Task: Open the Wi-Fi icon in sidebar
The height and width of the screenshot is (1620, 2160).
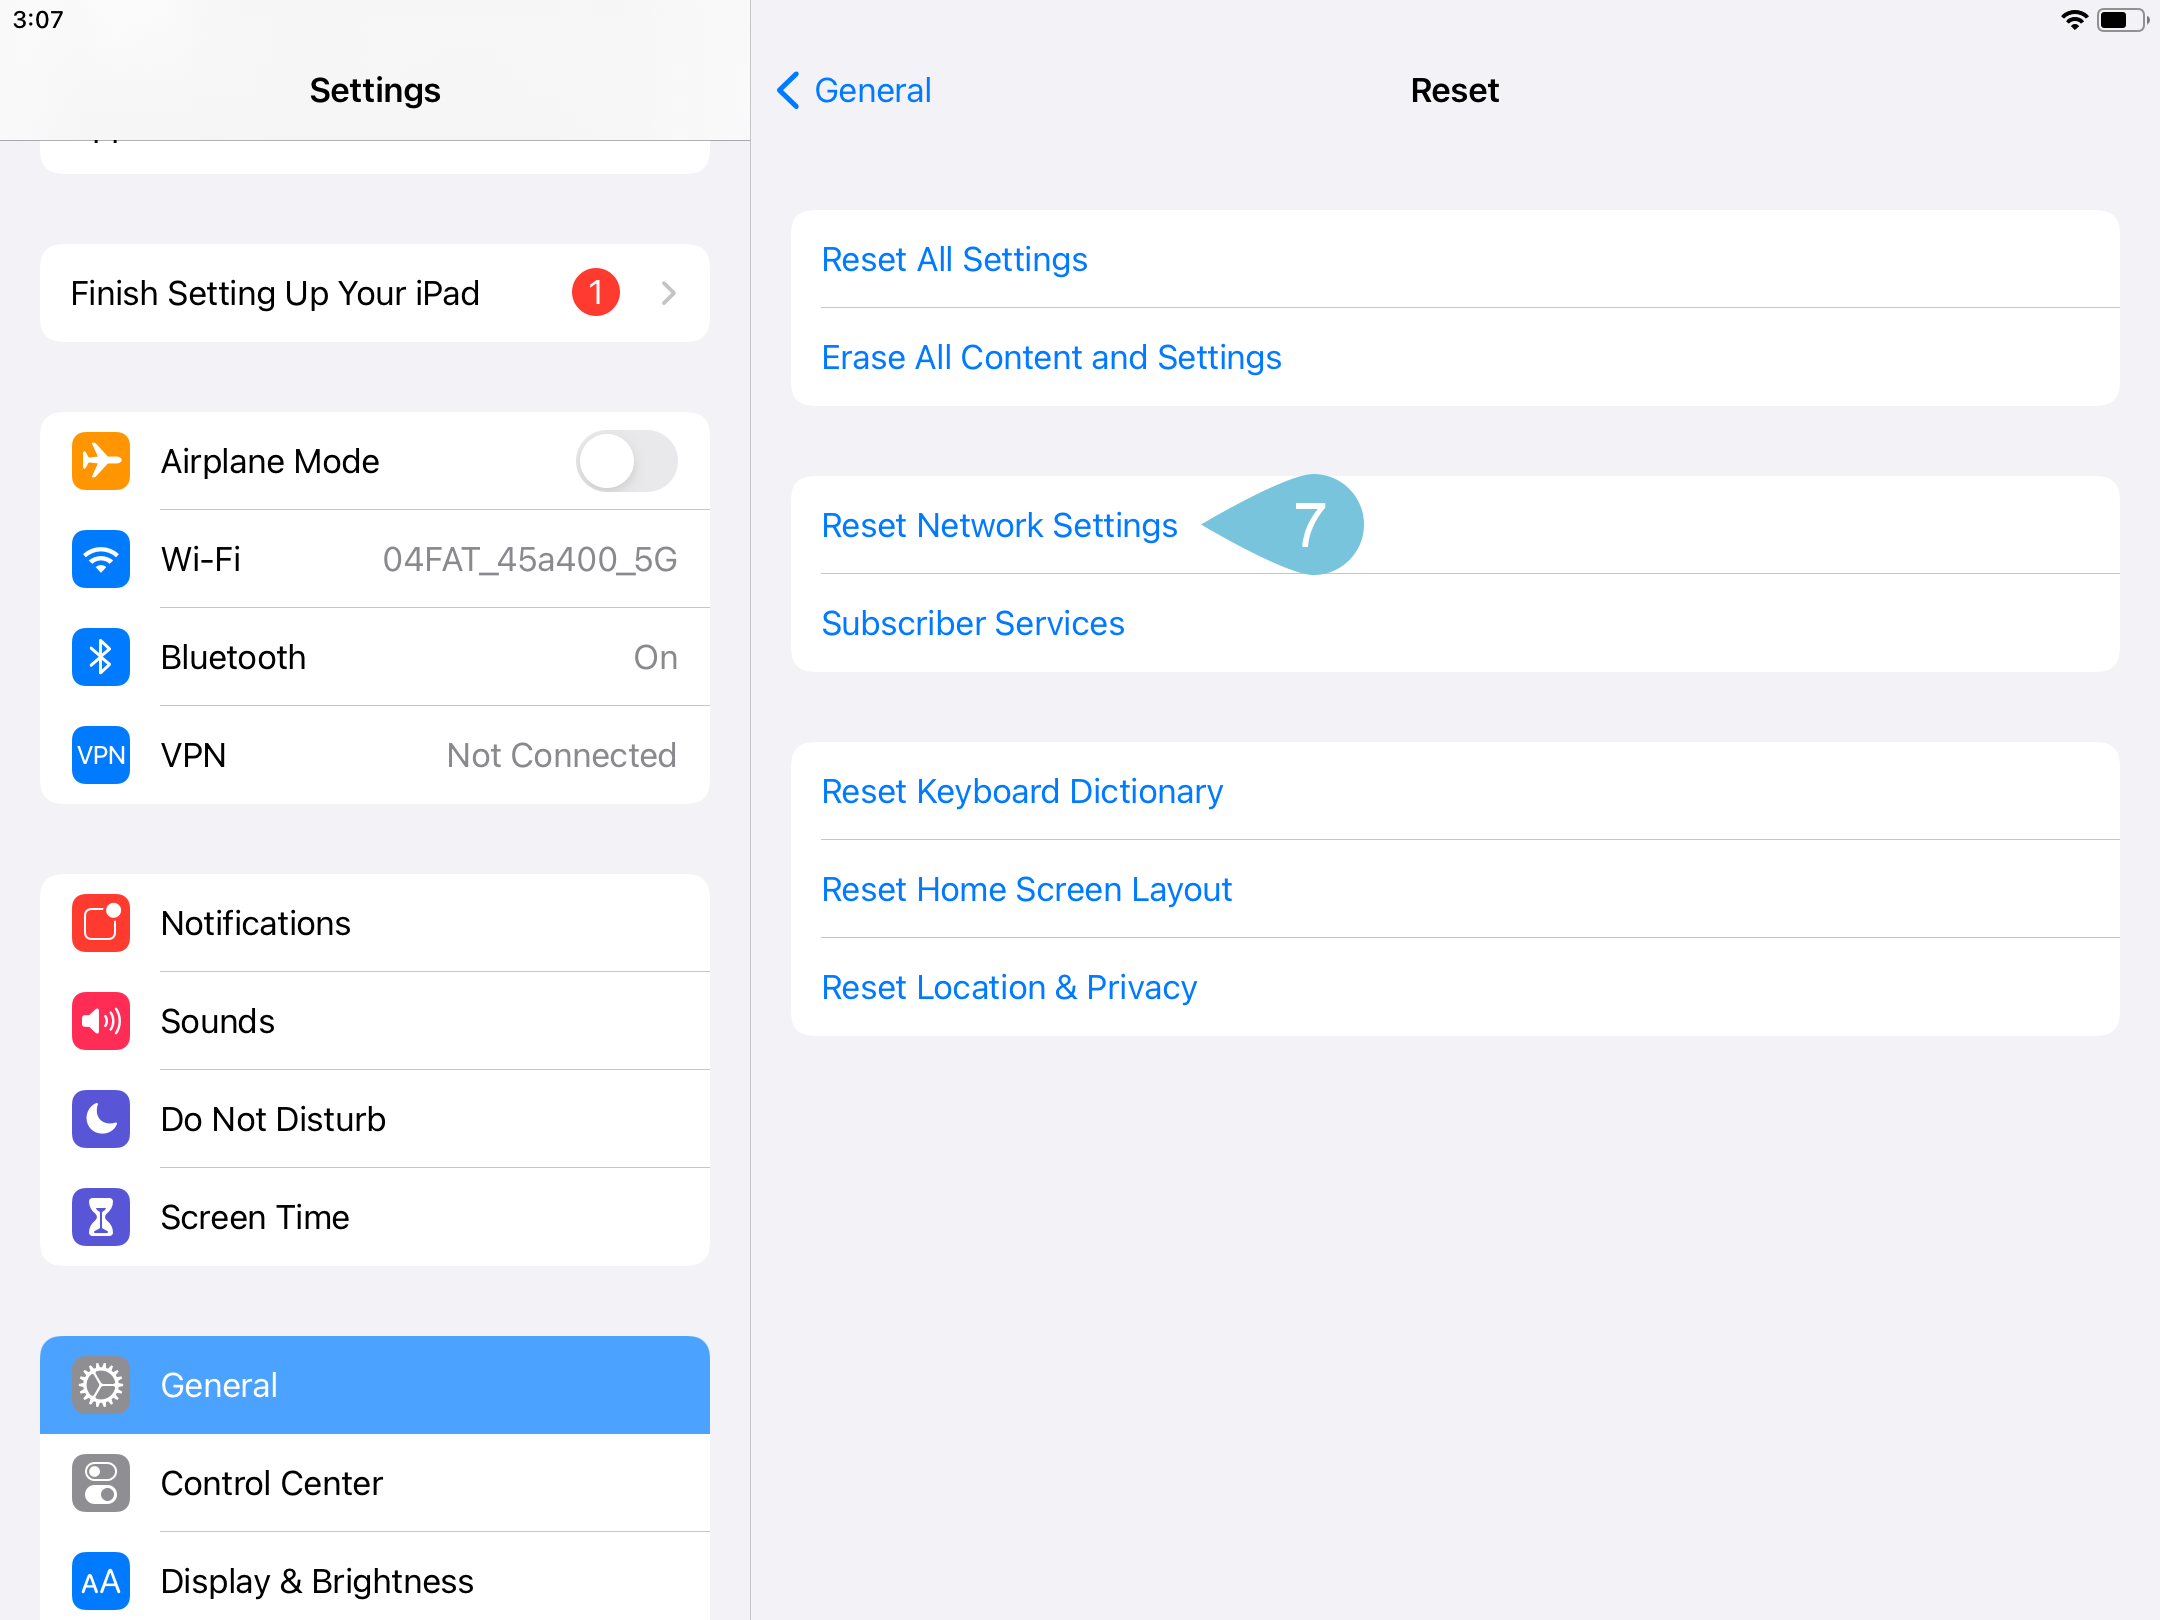Action: coord(101,559)
